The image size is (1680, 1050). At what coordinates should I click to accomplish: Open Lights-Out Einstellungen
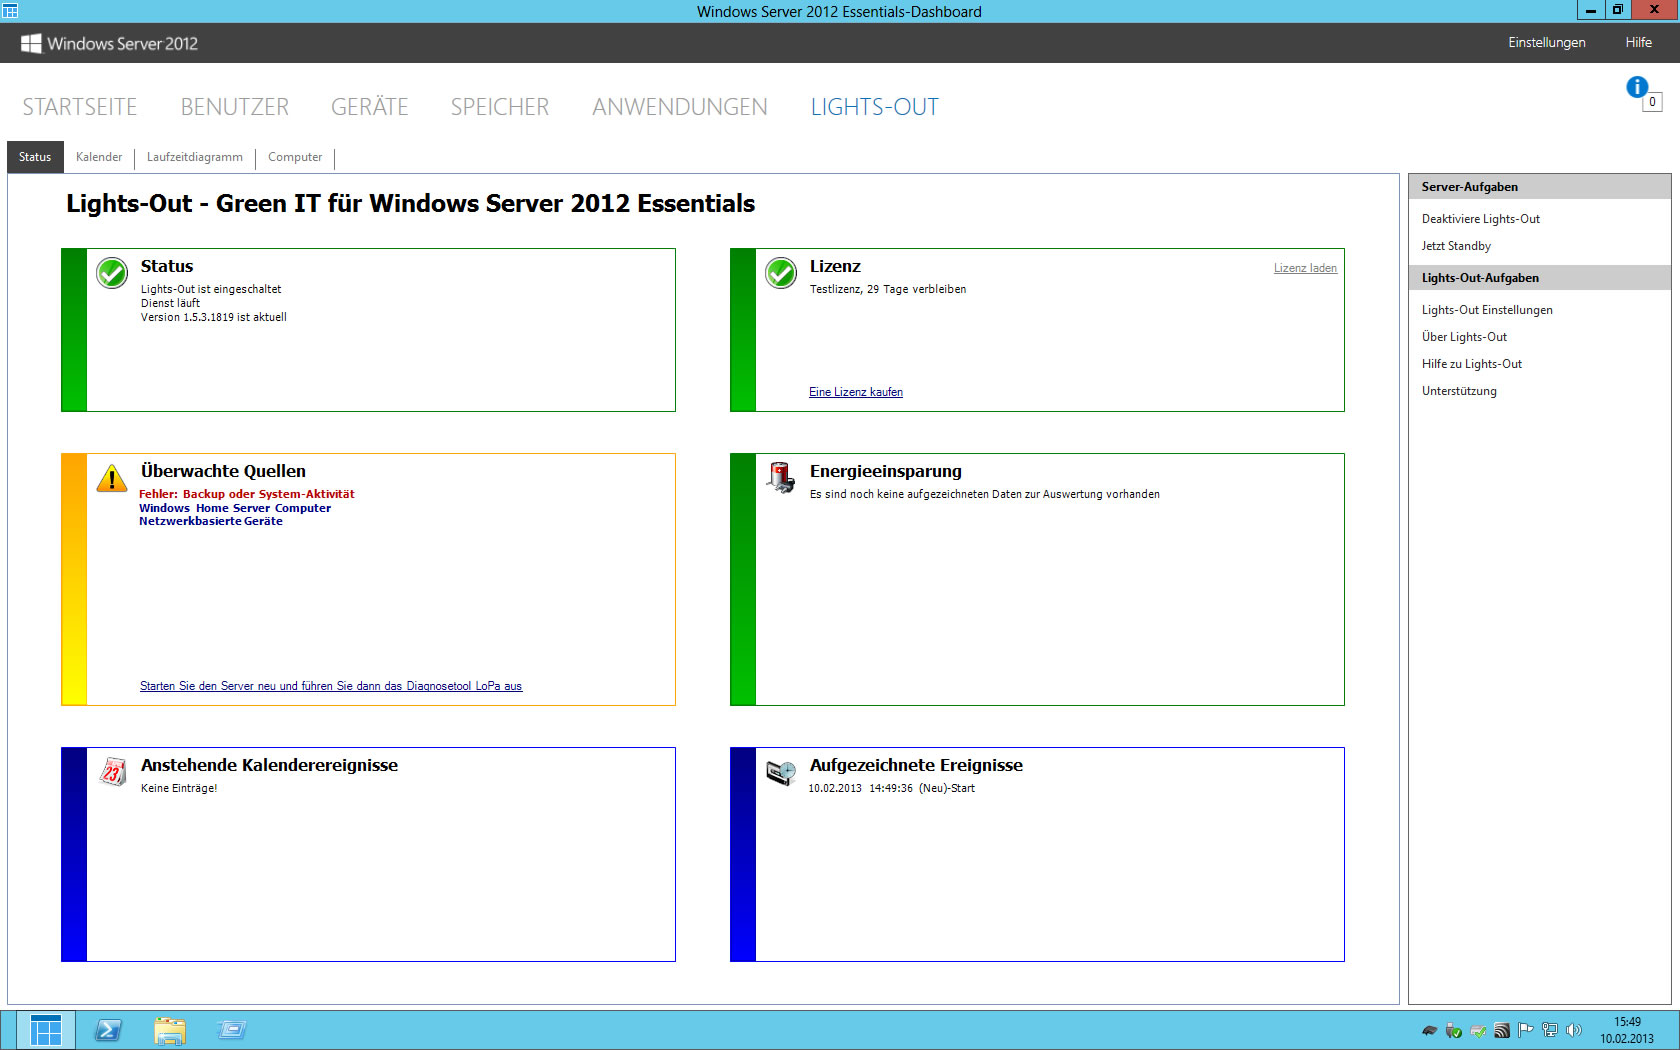1487,310
